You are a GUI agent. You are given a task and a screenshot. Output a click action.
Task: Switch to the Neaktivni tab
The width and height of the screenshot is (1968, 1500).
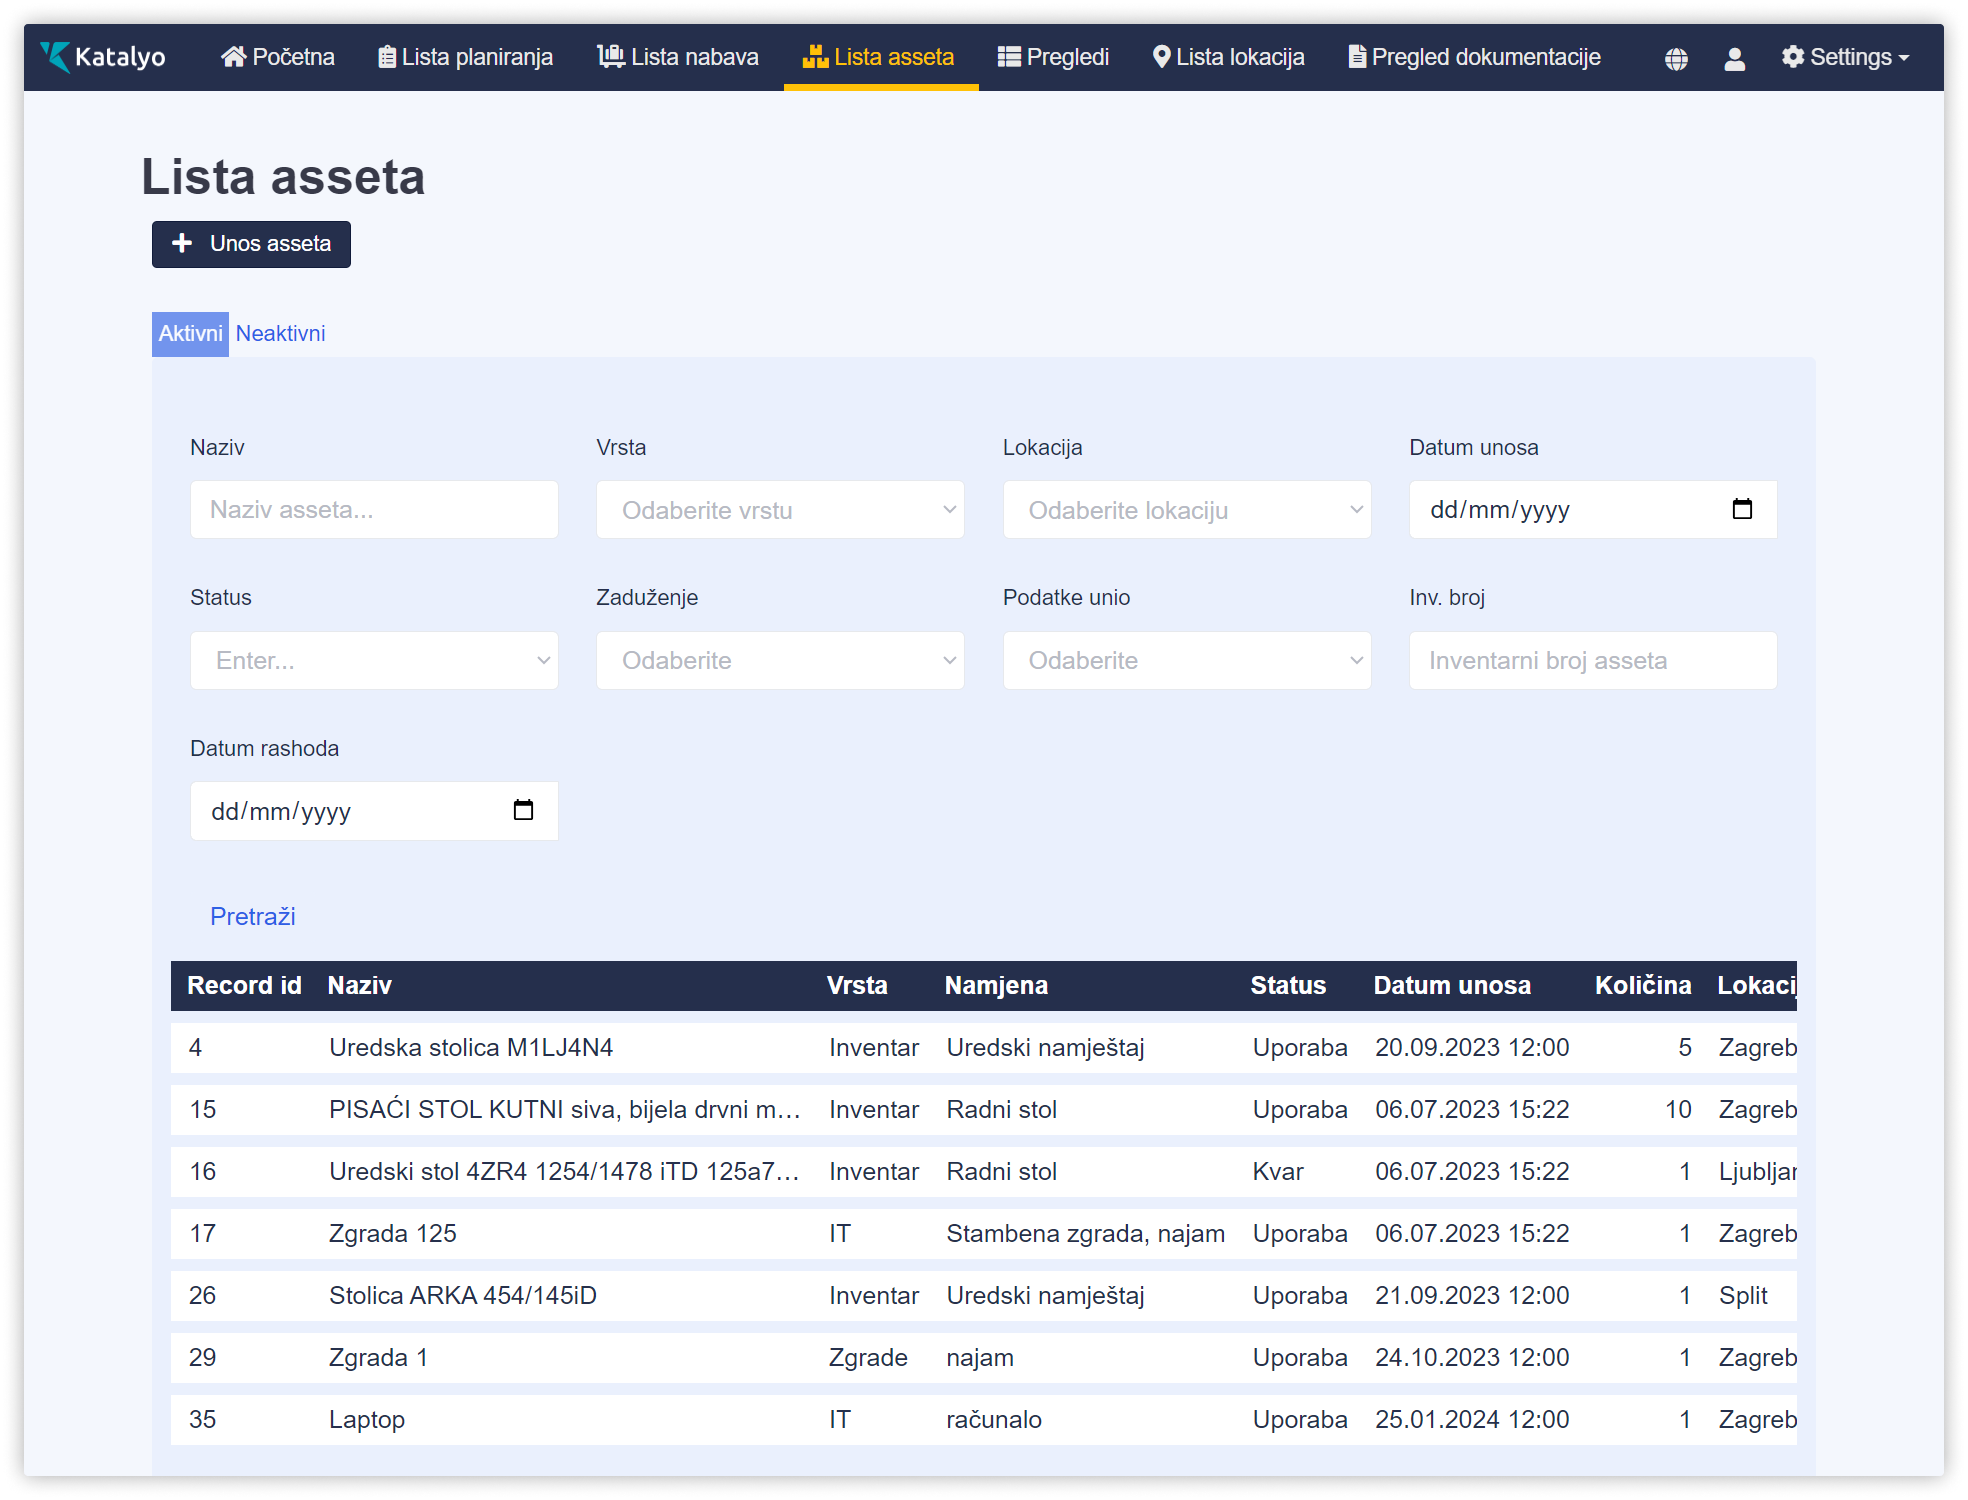coord(280,334)
